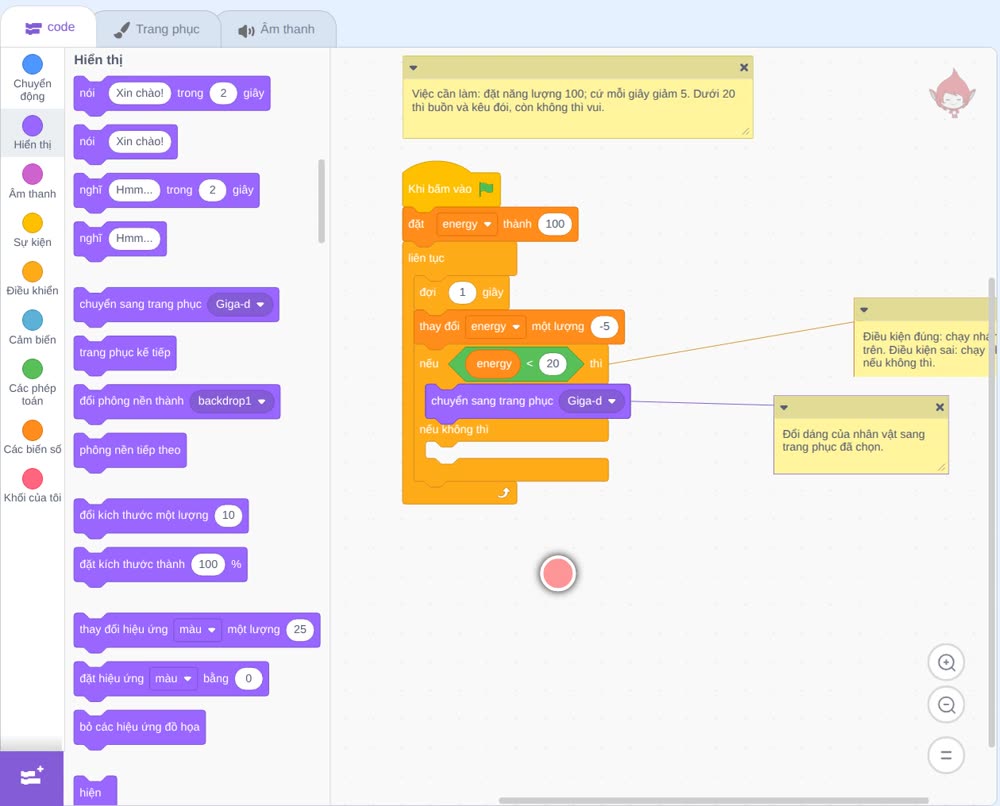Viewport: 1000px width, 806px height.
Task: Click the 20 field in comparison block
Action: pyautogui.click(x=553, y=363)
